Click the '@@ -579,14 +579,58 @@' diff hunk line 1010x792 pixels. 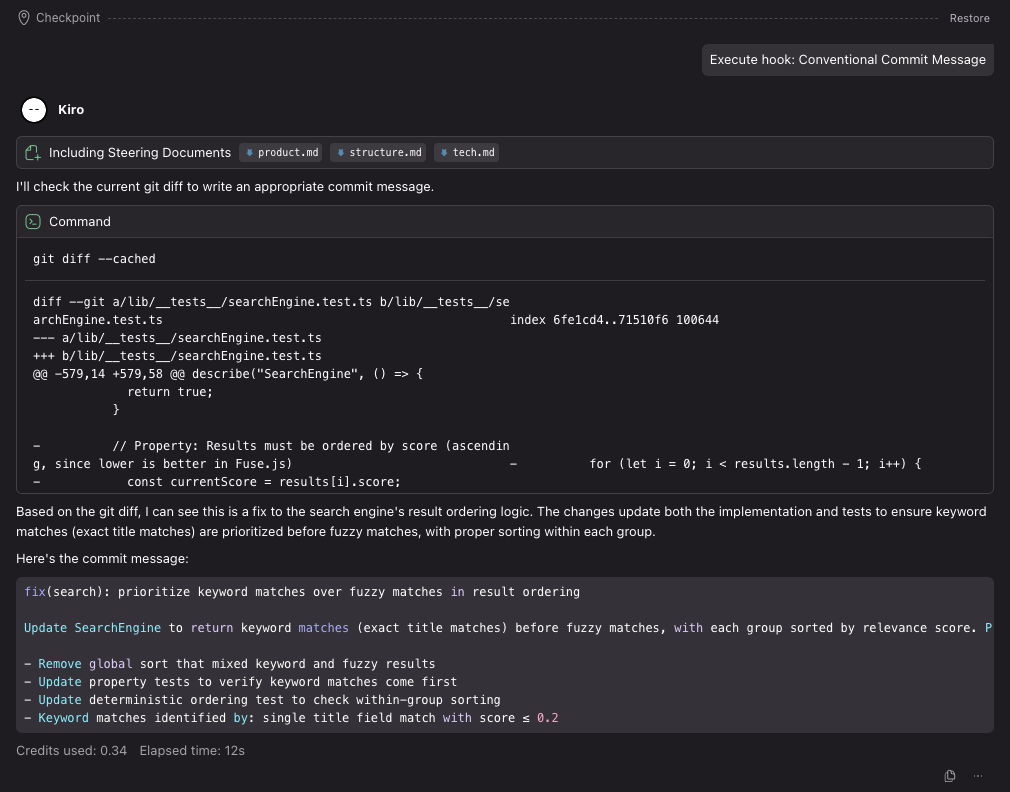tap(227, 374)
